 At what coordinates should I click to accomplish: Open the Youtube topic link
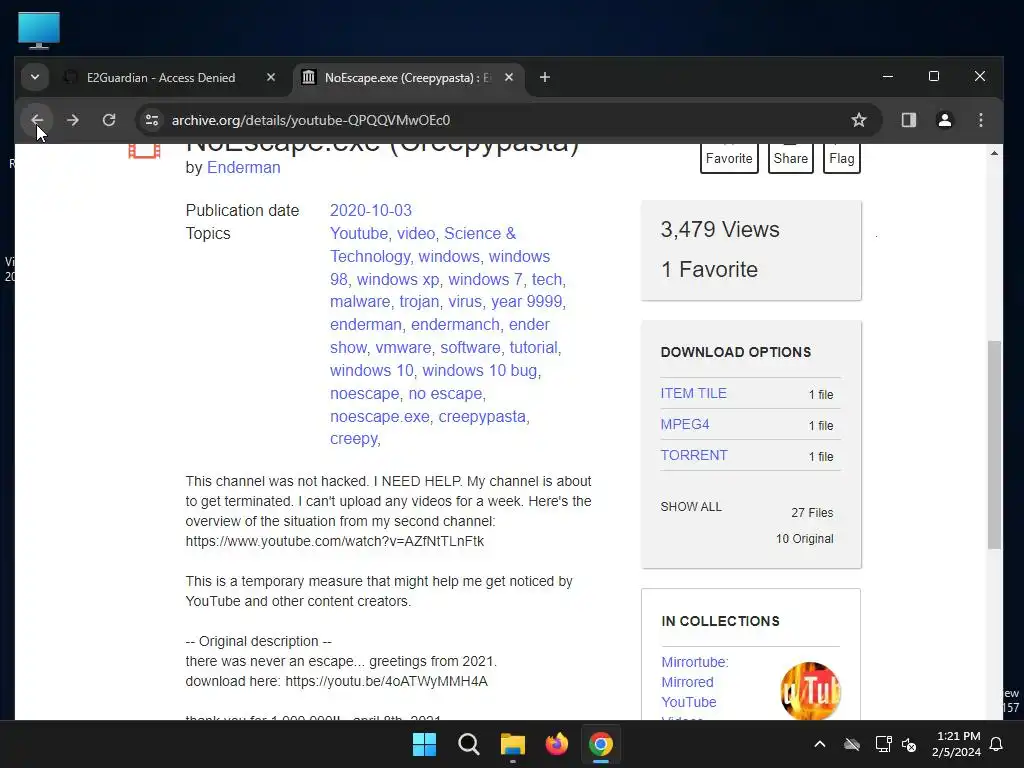point(359,233)
